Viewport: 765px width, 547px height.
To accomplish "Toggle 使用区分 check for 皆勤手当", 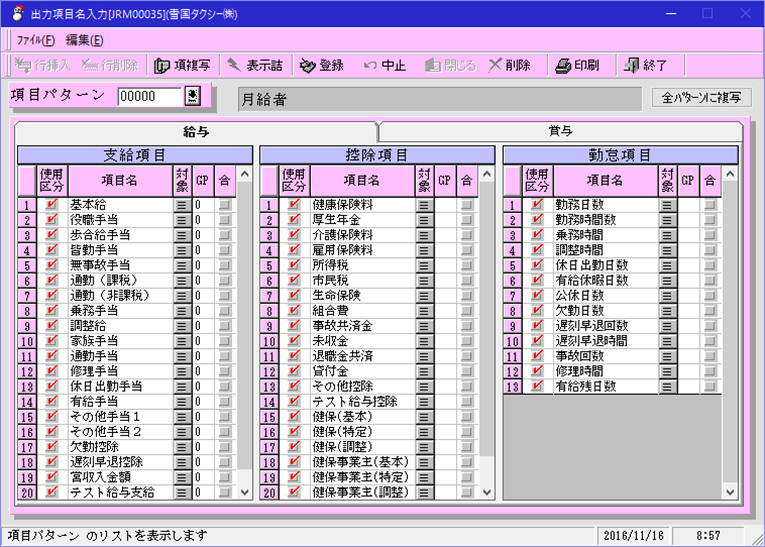I will point(51,250).
